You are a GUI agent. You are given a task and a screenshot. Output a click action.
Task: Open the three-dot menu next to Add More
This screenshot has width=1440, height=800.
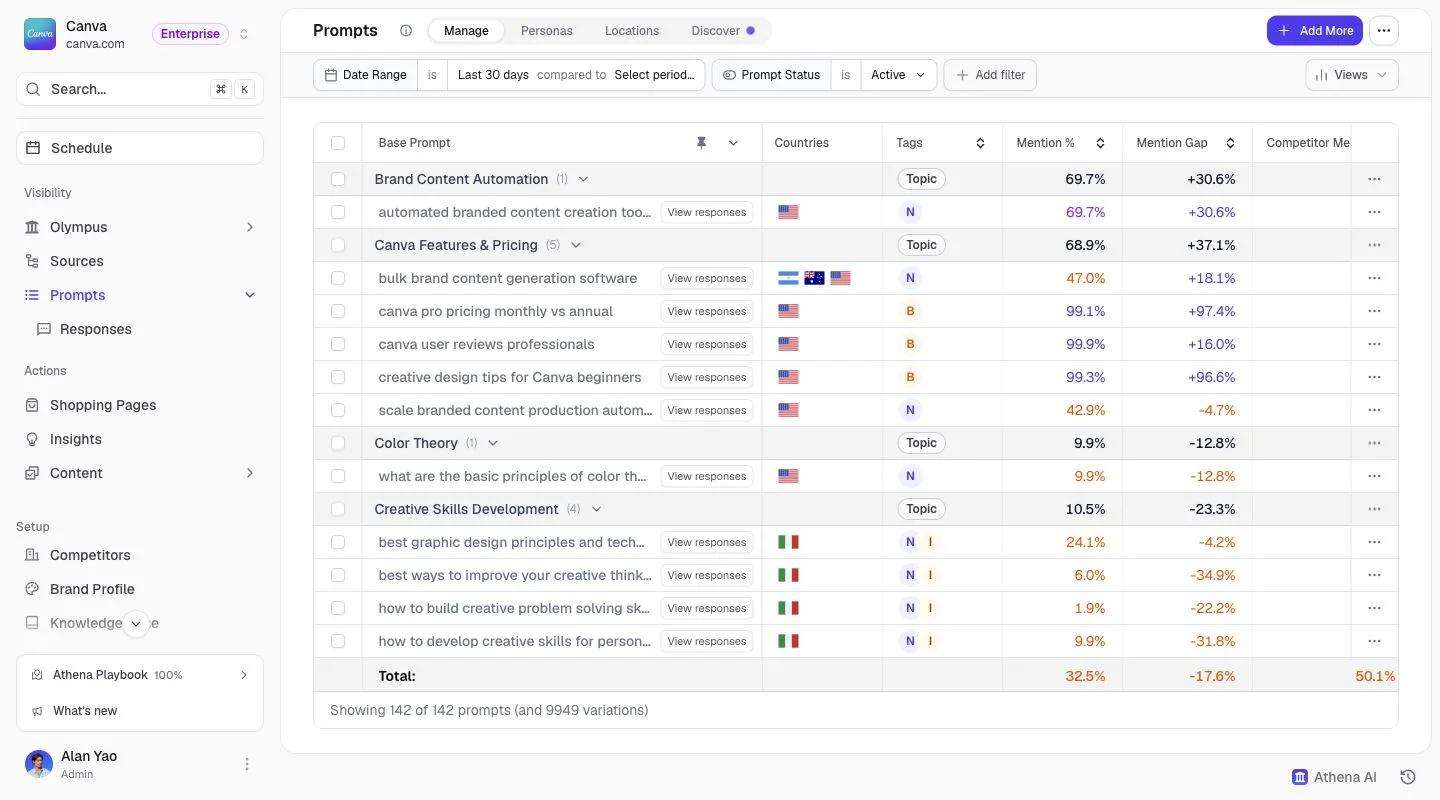1384,31
